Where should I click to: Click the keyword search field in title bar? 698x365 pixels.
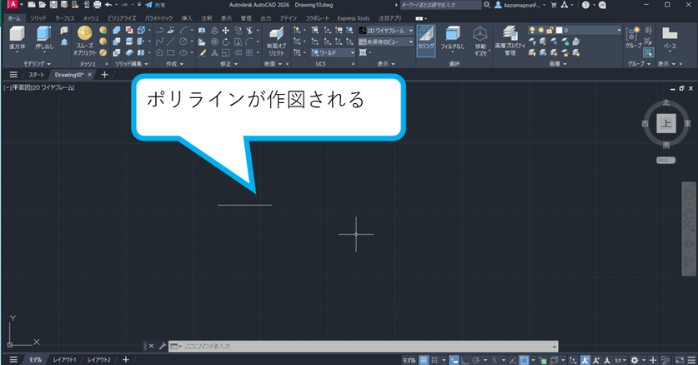click(x=440, y=5)
